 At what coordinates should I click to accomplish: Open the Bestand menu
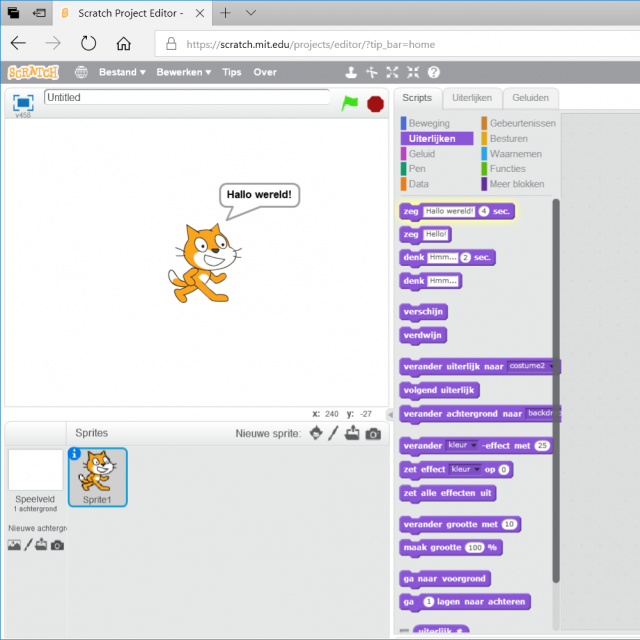click(122, 72)
